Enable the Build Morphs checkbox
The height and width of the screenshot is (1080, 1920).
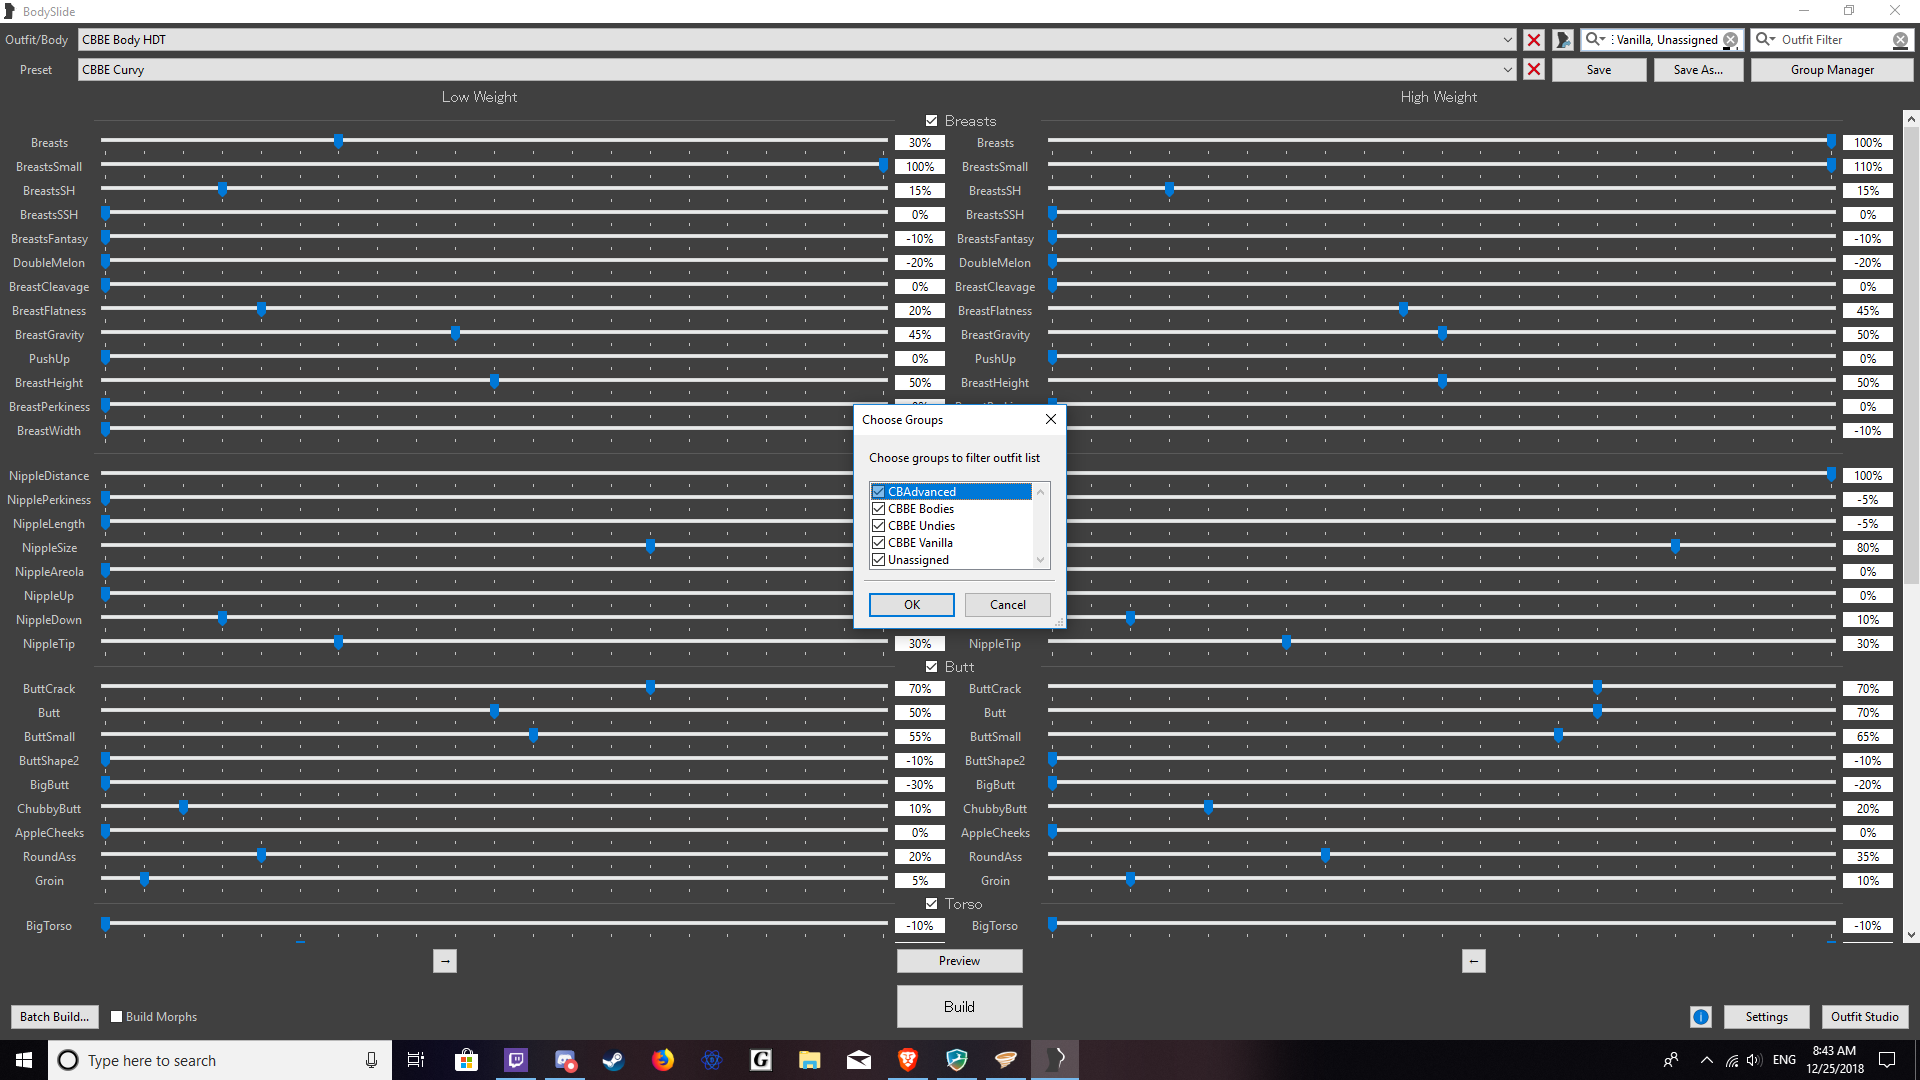(x=116, y=1017)
